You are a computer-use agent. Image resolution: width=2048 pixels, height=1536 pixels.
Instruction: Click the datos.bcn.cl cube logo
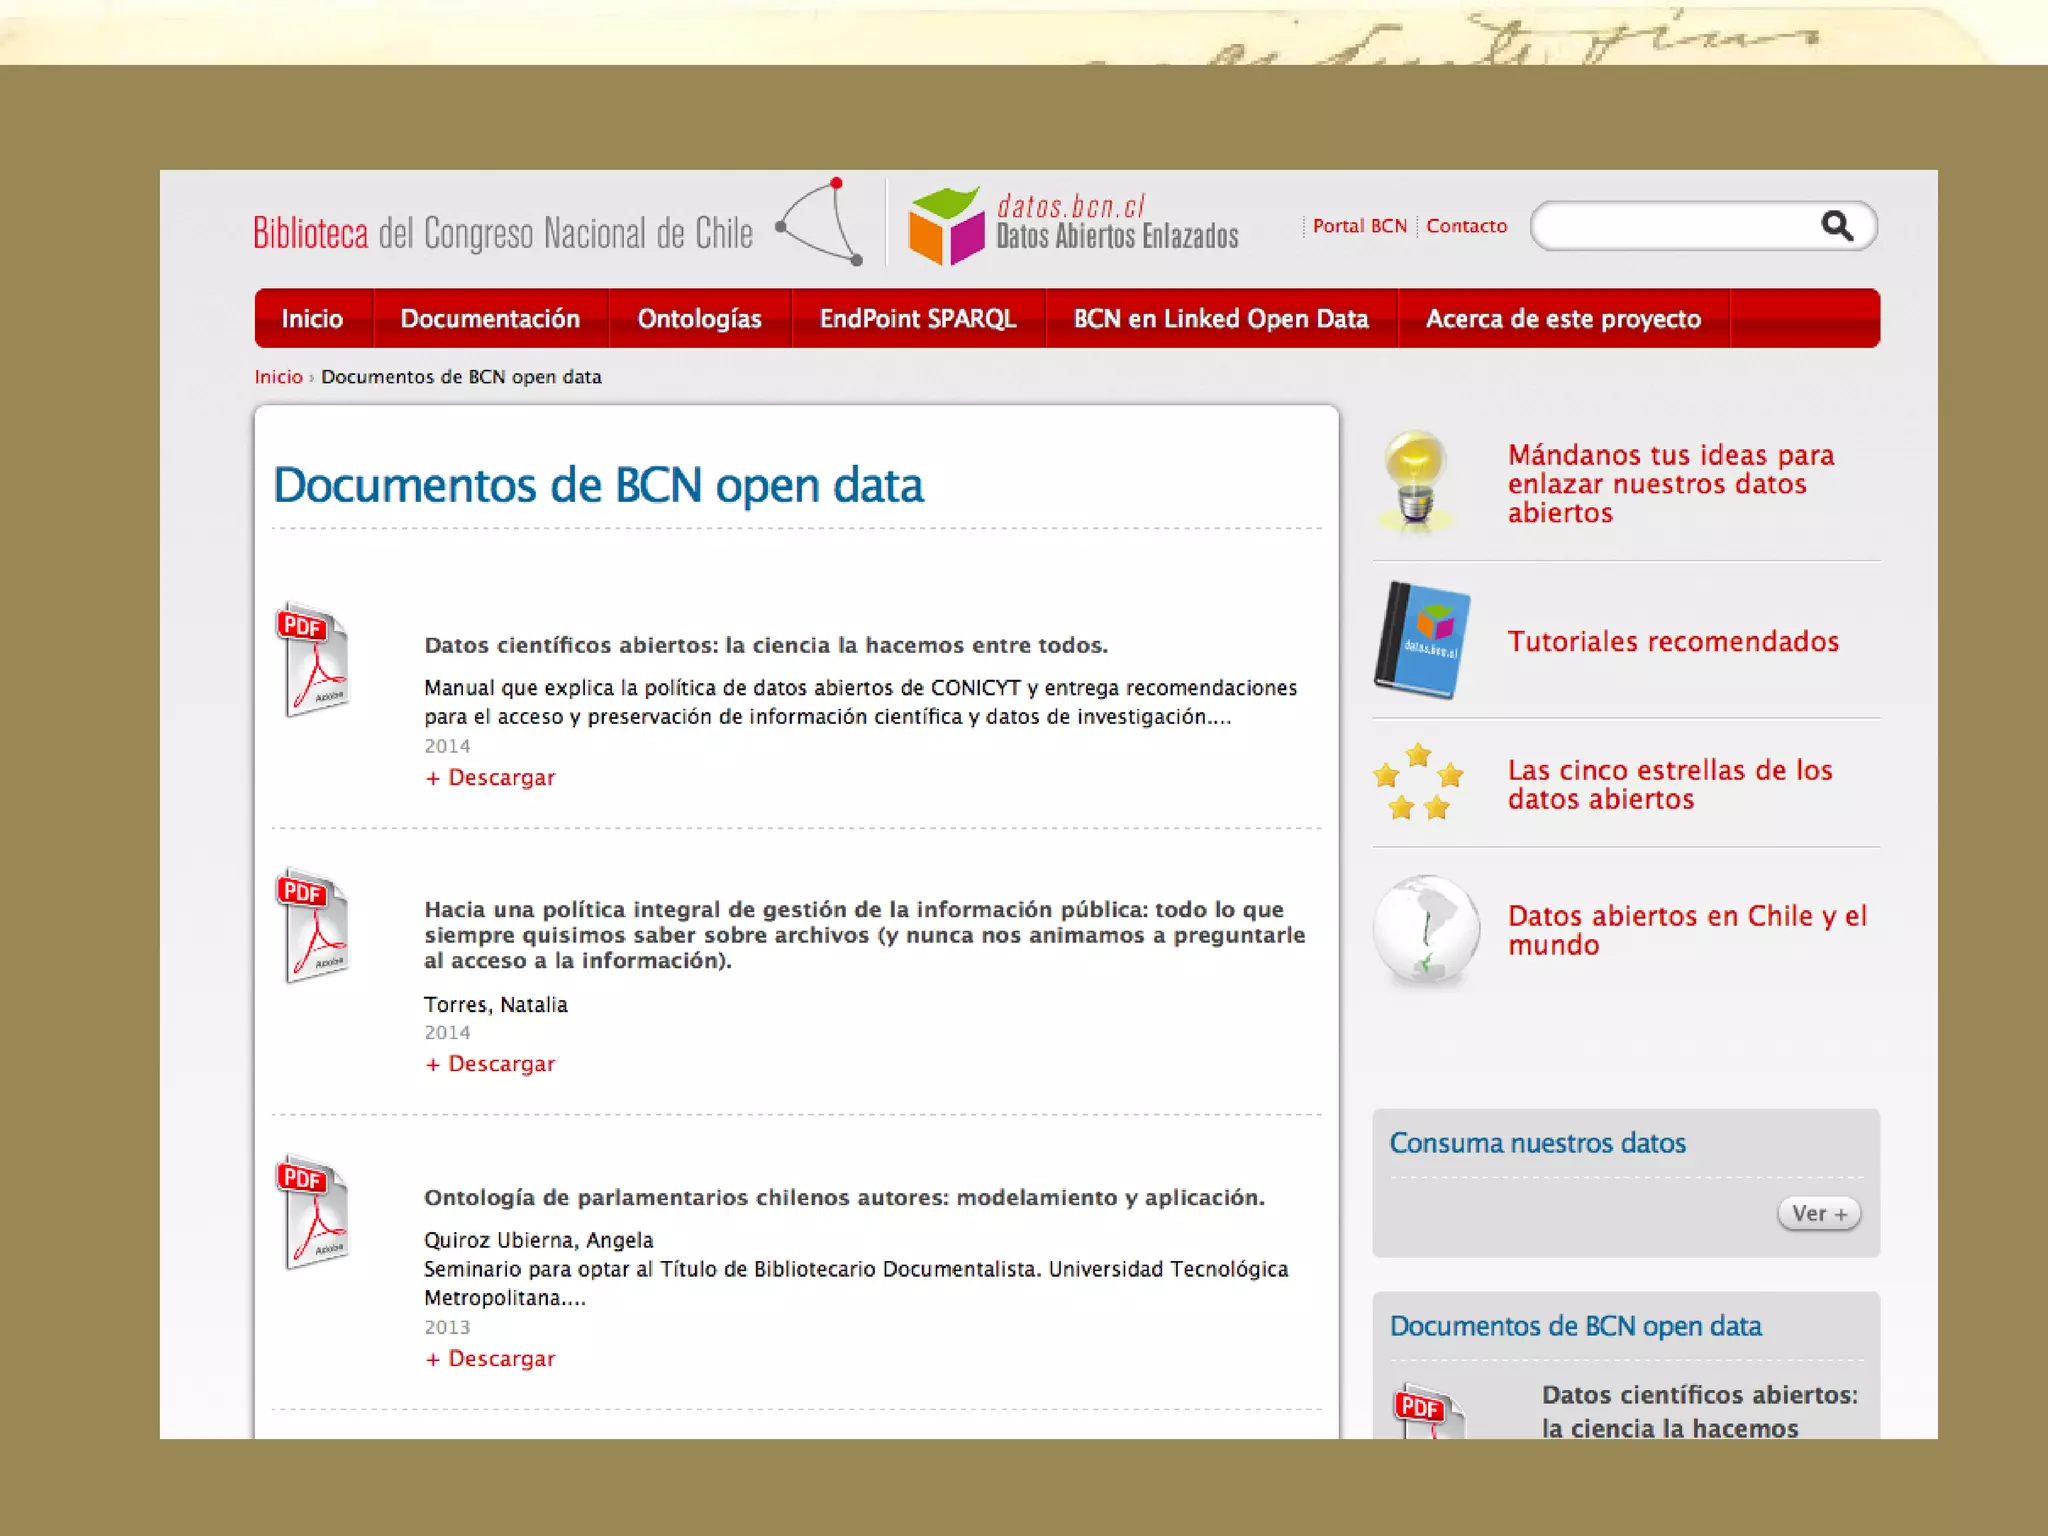point(944,227)
